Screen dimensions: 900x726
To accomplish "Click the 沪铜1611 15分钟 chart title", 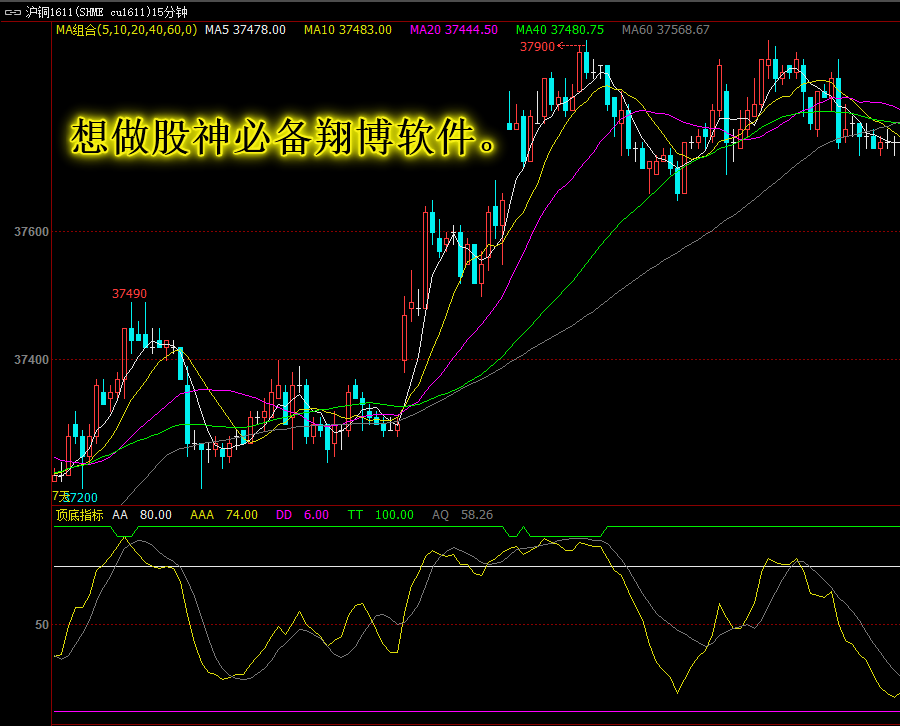I will [107, 12].
